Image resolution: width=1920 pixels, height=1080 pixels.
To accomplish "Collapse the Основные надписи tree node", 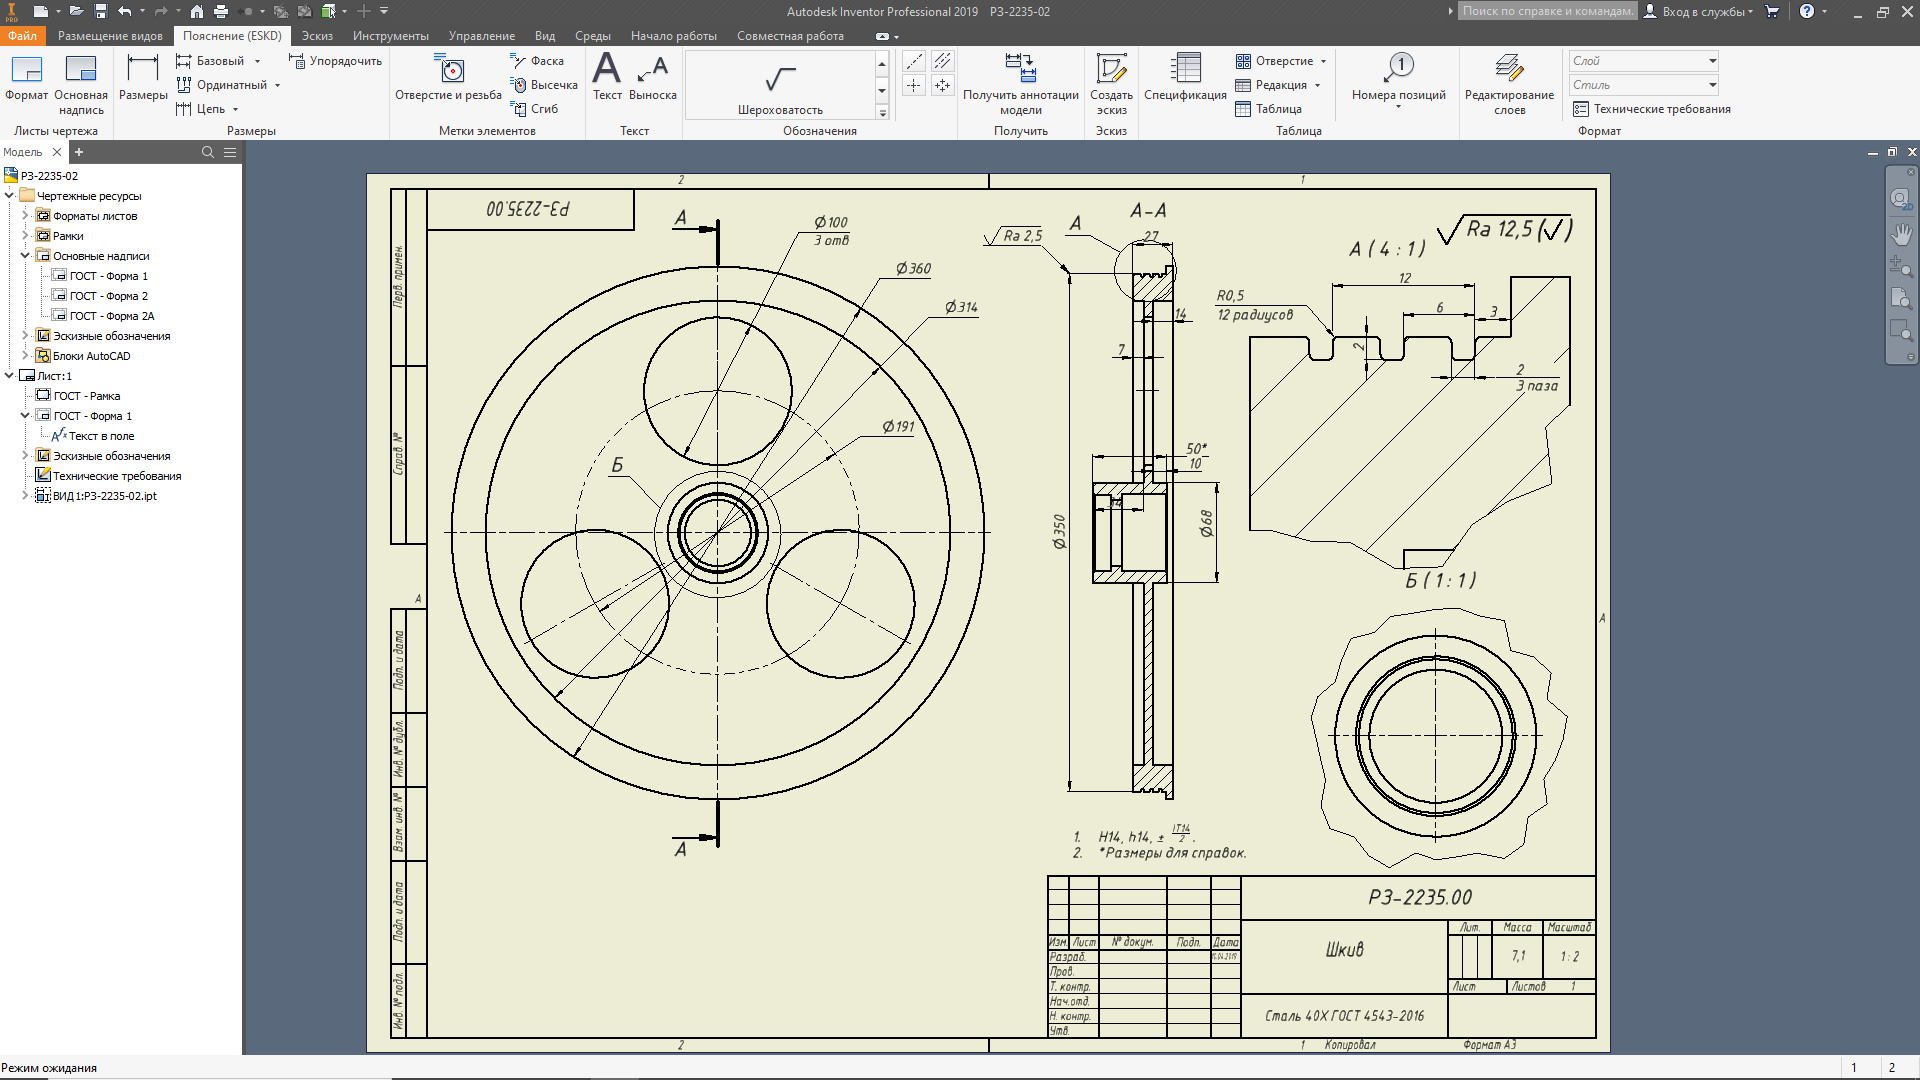I will pos(25,256).
